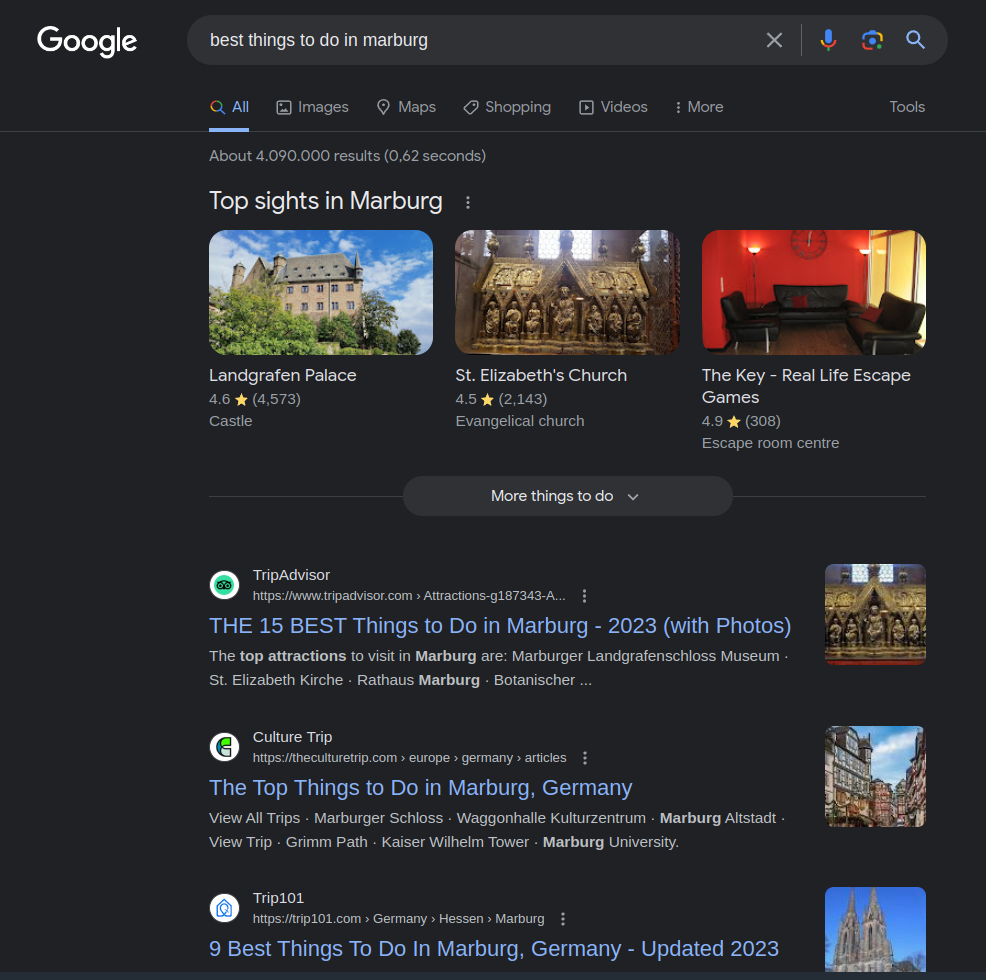Open the More search categories dropdown
The width and height of the screenshot is (986, 980).
[x=698, y=107]
